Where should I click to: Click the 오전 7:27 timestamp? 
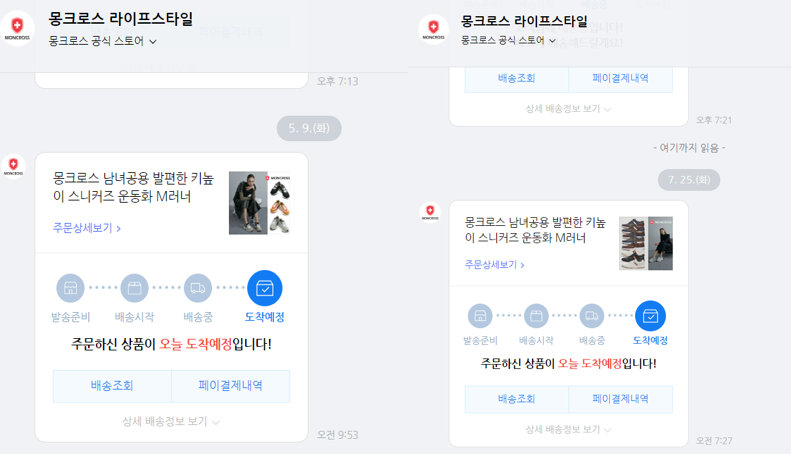tap(714, 441)
